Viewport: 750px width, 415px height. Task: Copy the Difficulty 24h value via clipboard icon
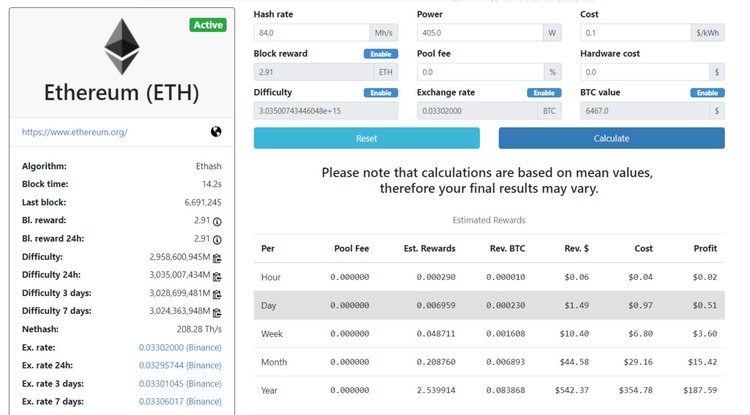[217, 274]
